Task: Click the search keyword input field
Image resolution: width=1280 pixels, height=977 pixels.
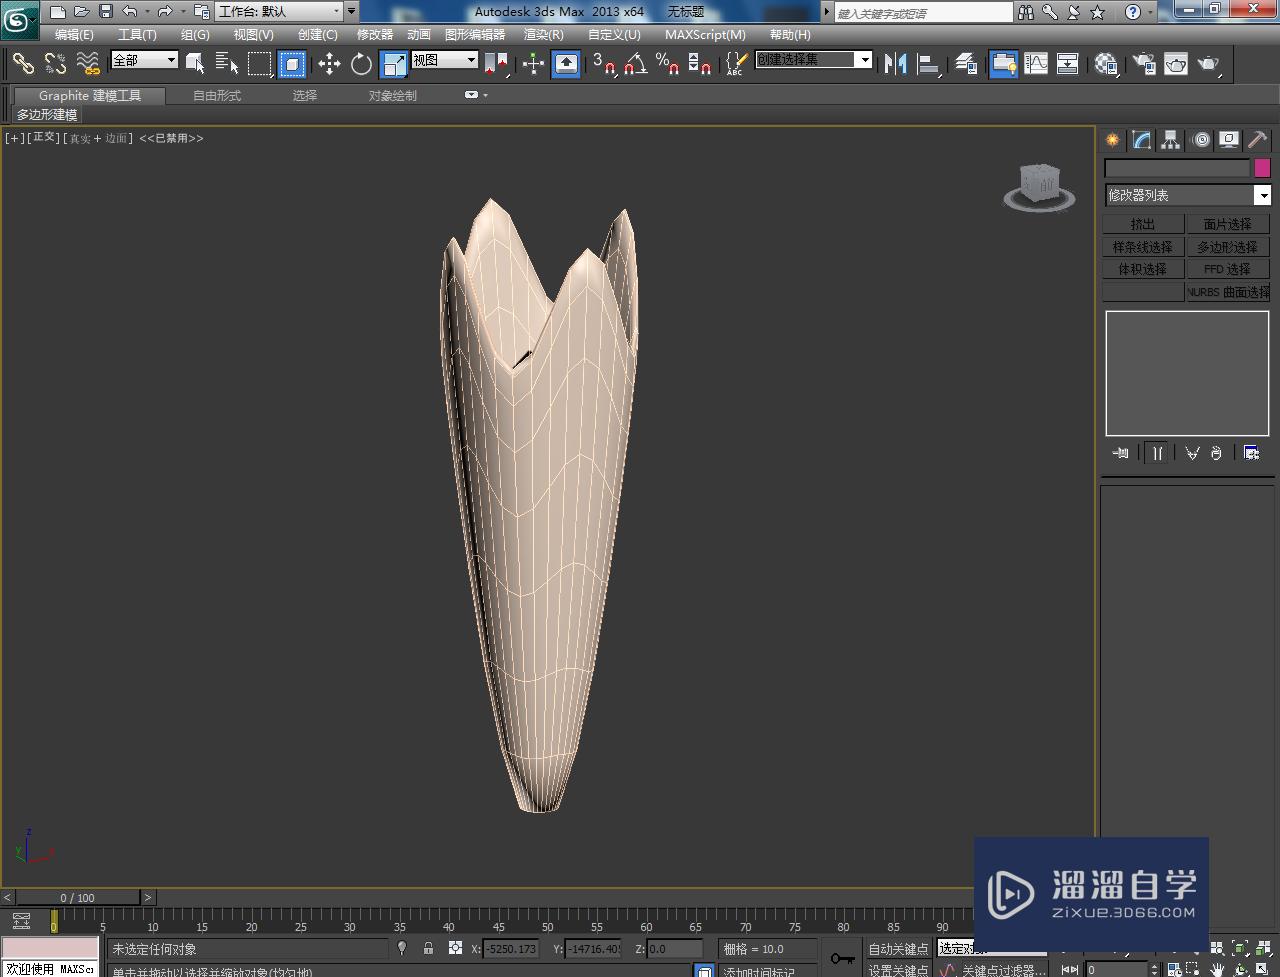Action: click(x=923, y=13)
